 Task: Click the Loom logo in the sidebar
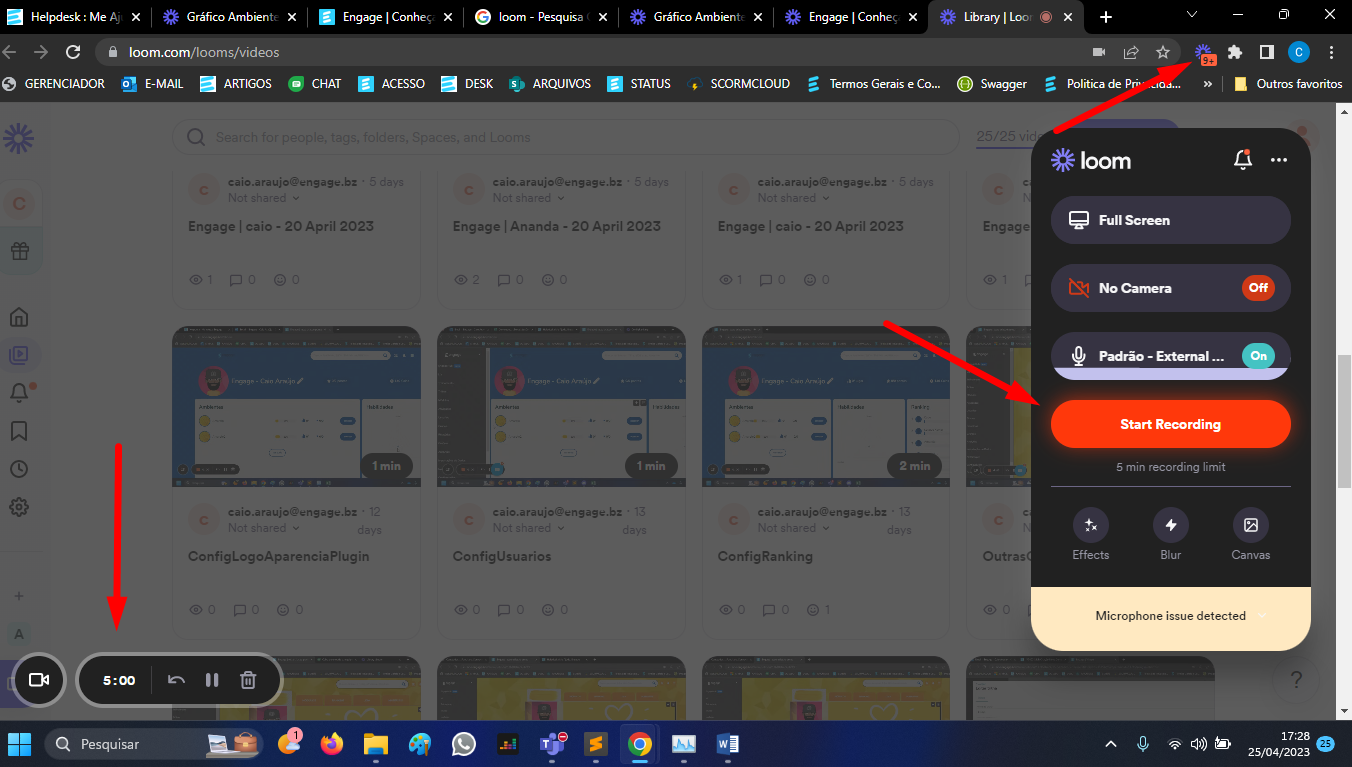pos(18,138)
